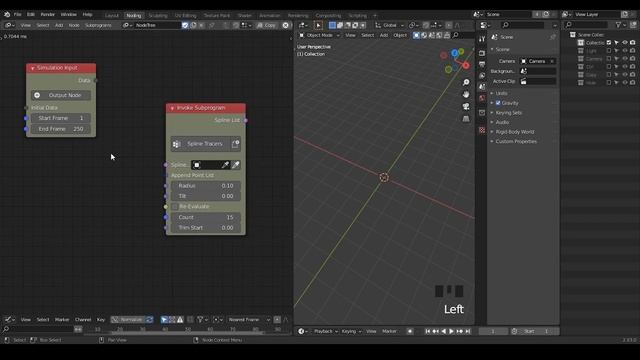Collapse the Simulation Input node

(33, 68)
